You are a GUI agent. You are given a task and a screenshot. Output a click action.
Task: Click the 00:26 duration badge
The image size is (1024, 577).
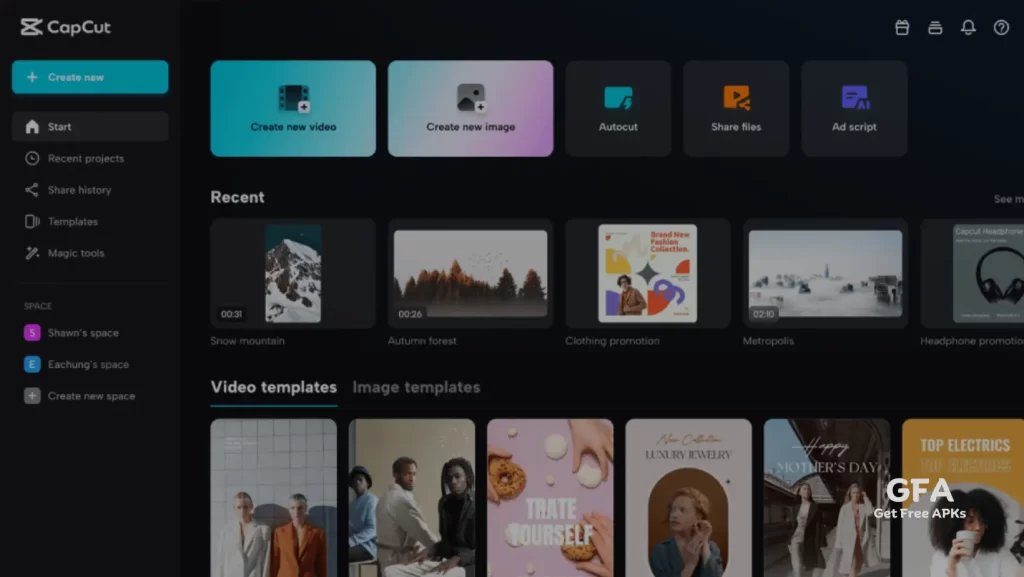[x=410, y=314]
